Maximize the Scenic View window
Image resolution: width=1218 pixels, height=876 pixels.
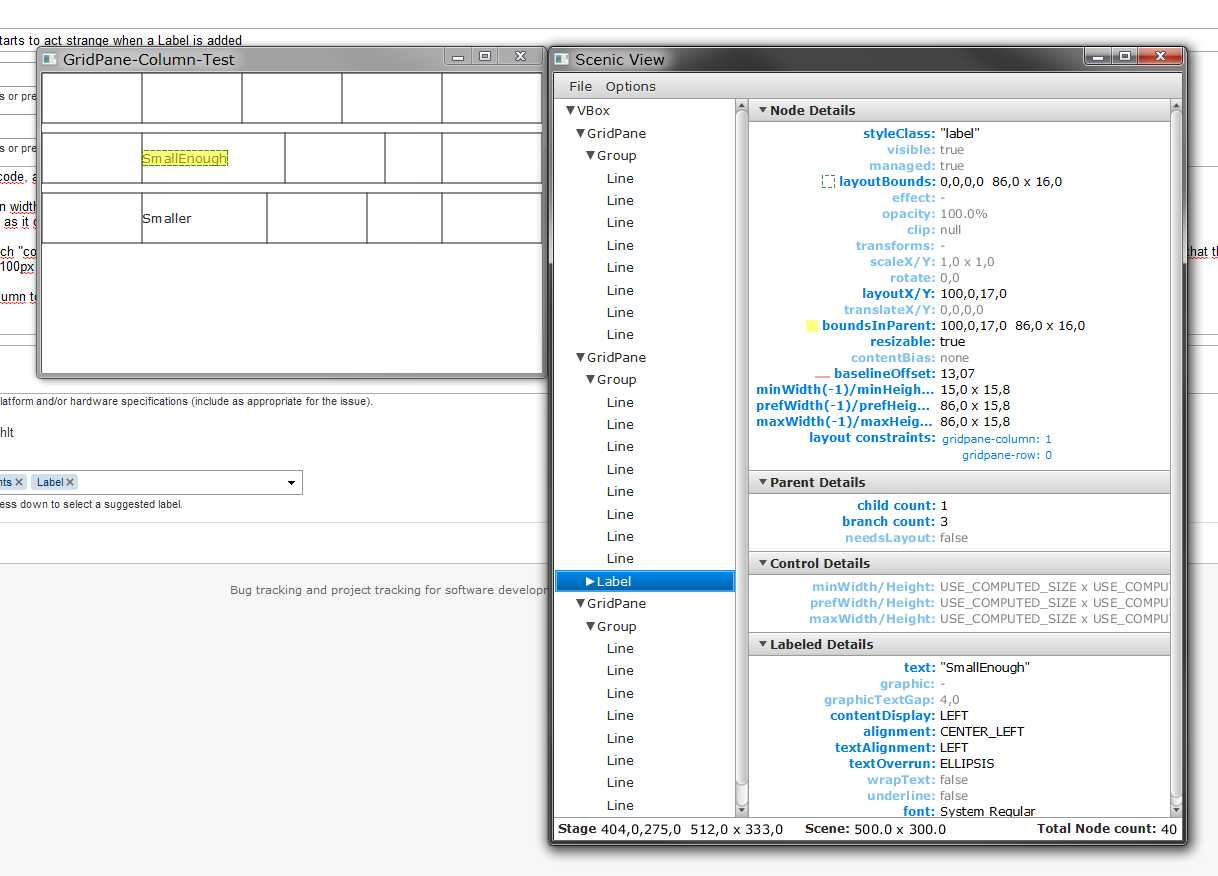tap(1125, 57)
